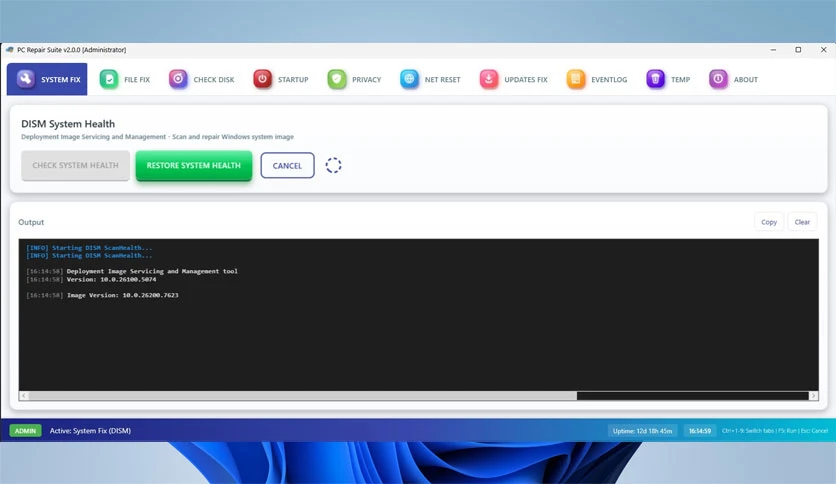The width and height of the screenshot is (836, 484).
Task: Click the ADMIN badge in status bar
Action: 25,431
